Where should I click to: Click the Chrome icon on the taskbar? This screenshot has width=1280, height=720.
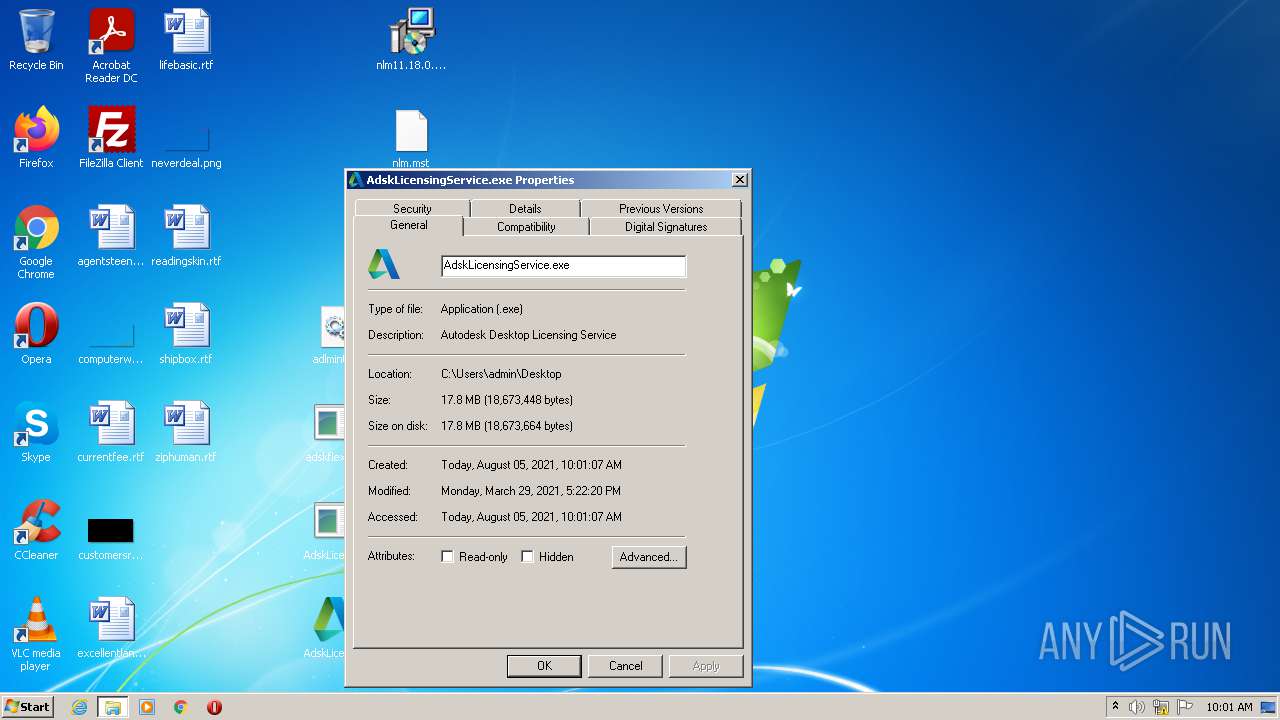pyautogui.click(x=181, y=707)
